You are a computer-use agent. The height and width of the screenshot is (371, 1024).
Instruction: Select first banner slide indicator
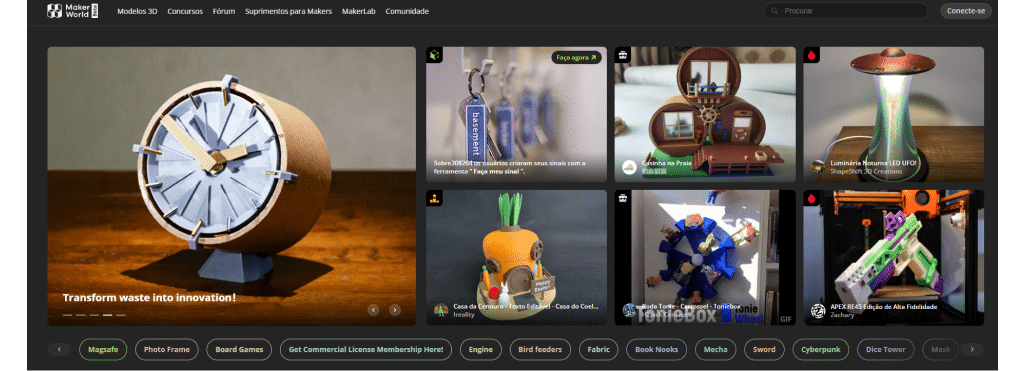pyautogui.click(x=67, y=315)
